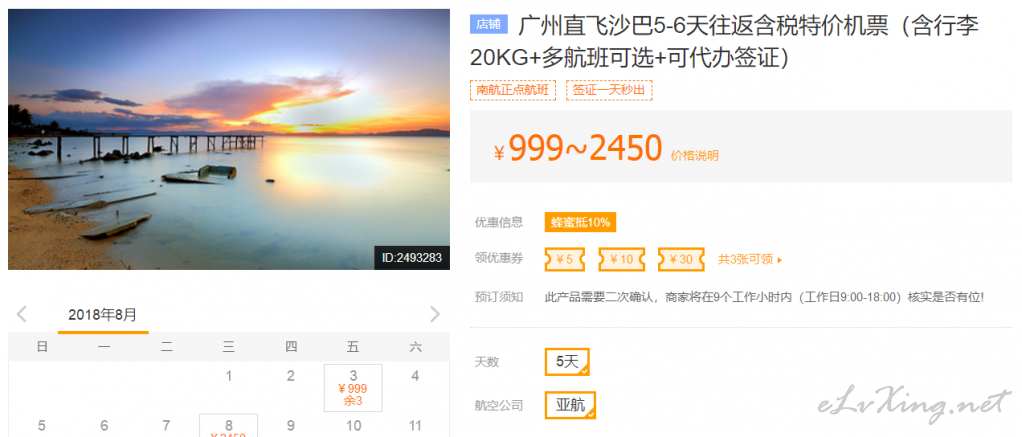
Task: Select the 2018年8月 month tab
Action: [x=103, y=316]
